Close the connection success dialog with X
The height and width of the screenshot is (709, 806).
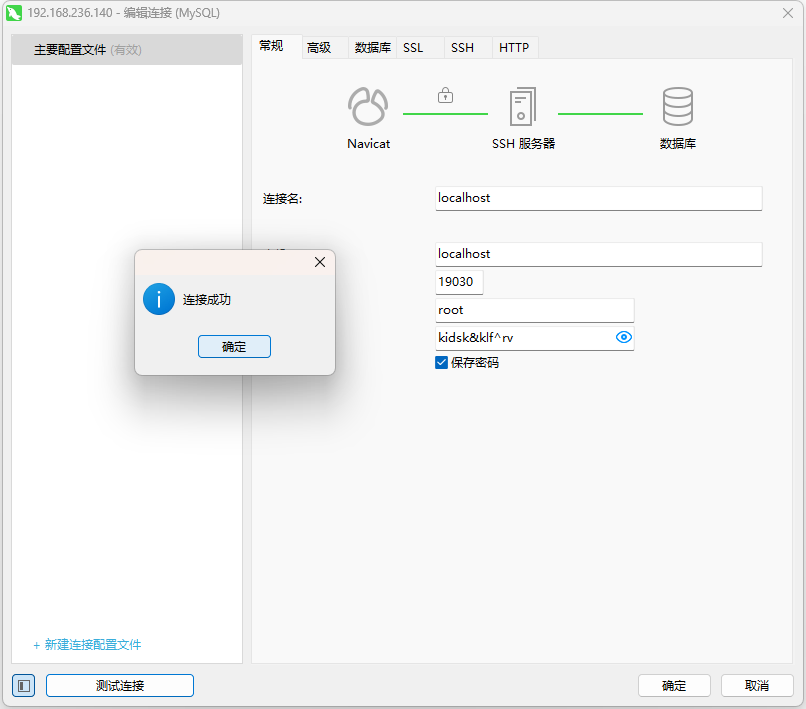pyautogui.click(x=320, y=262)
